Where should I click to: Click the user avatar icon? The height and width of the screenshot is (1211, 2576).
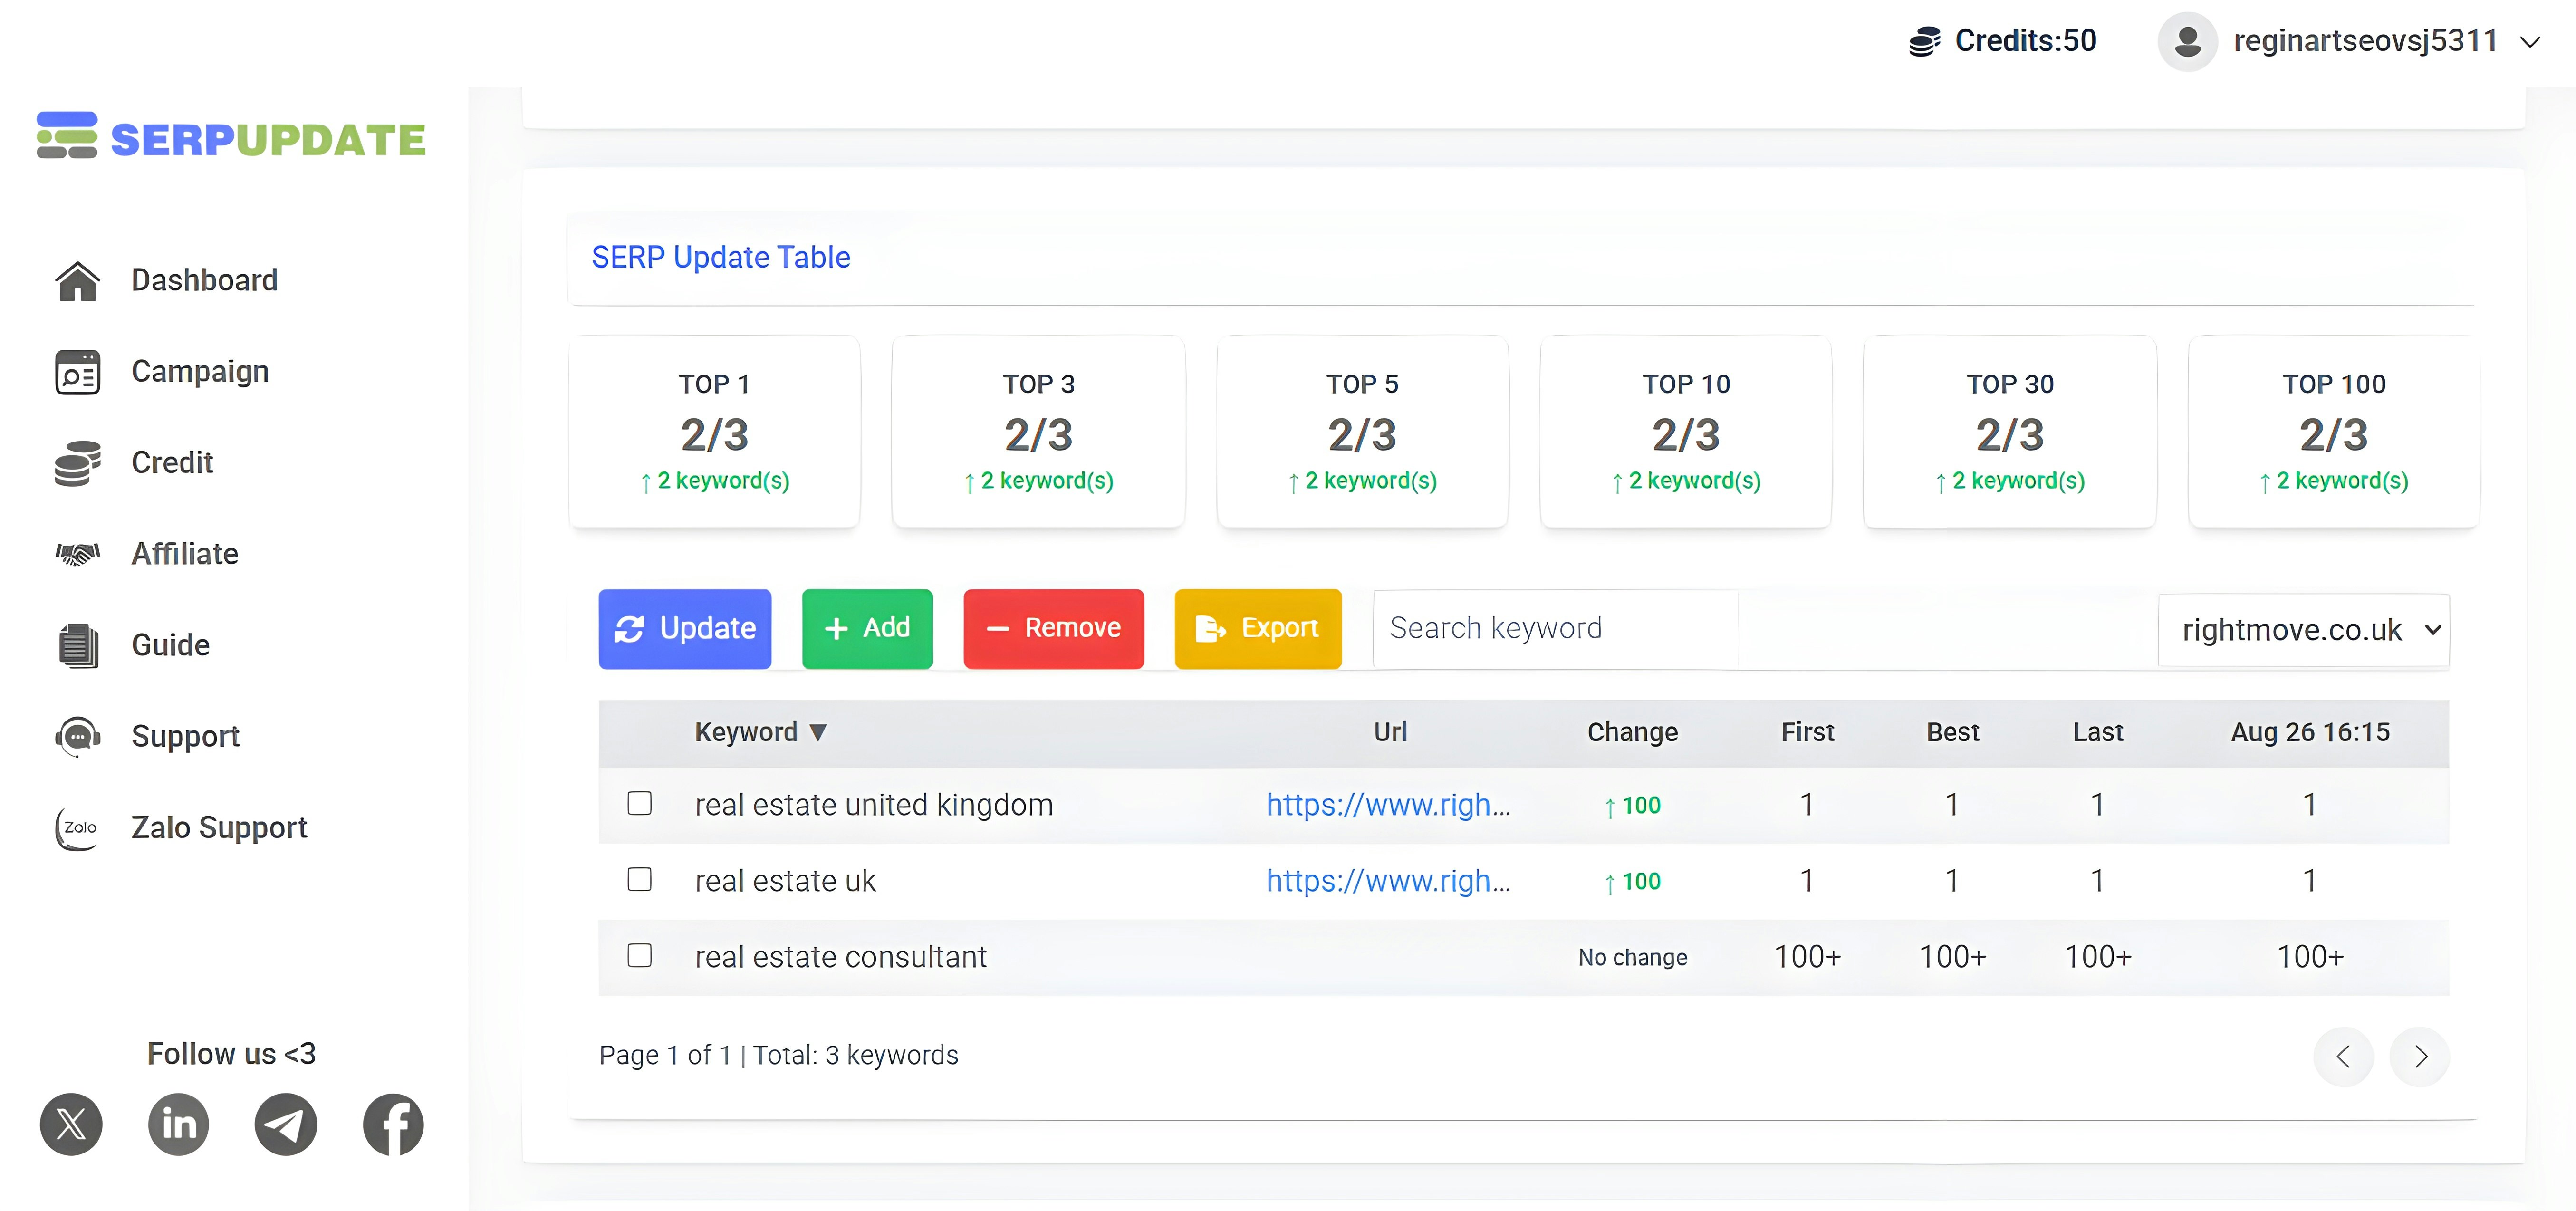coord(2187,42)
